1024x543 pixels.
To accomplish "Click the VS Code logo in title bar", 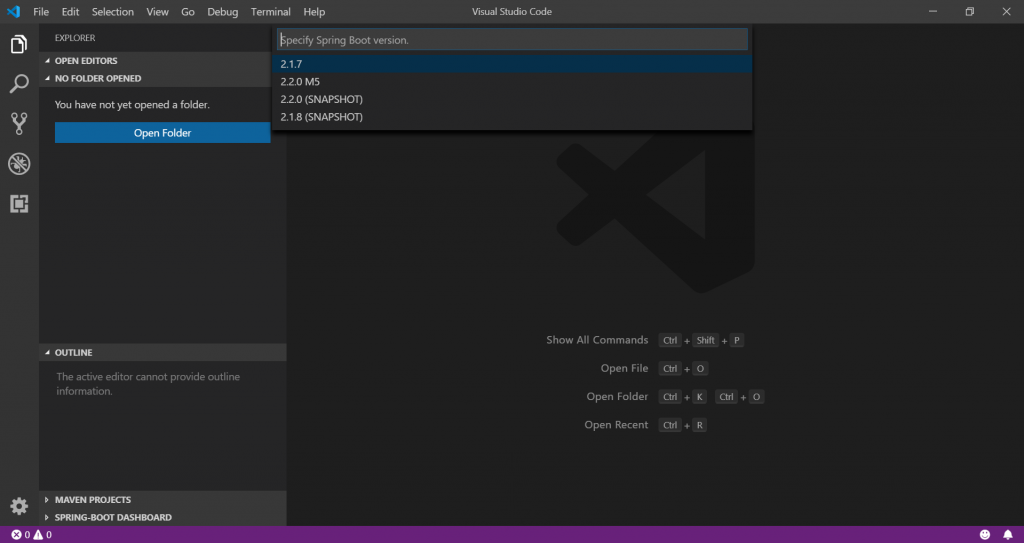I will click(x=13, y=12).
